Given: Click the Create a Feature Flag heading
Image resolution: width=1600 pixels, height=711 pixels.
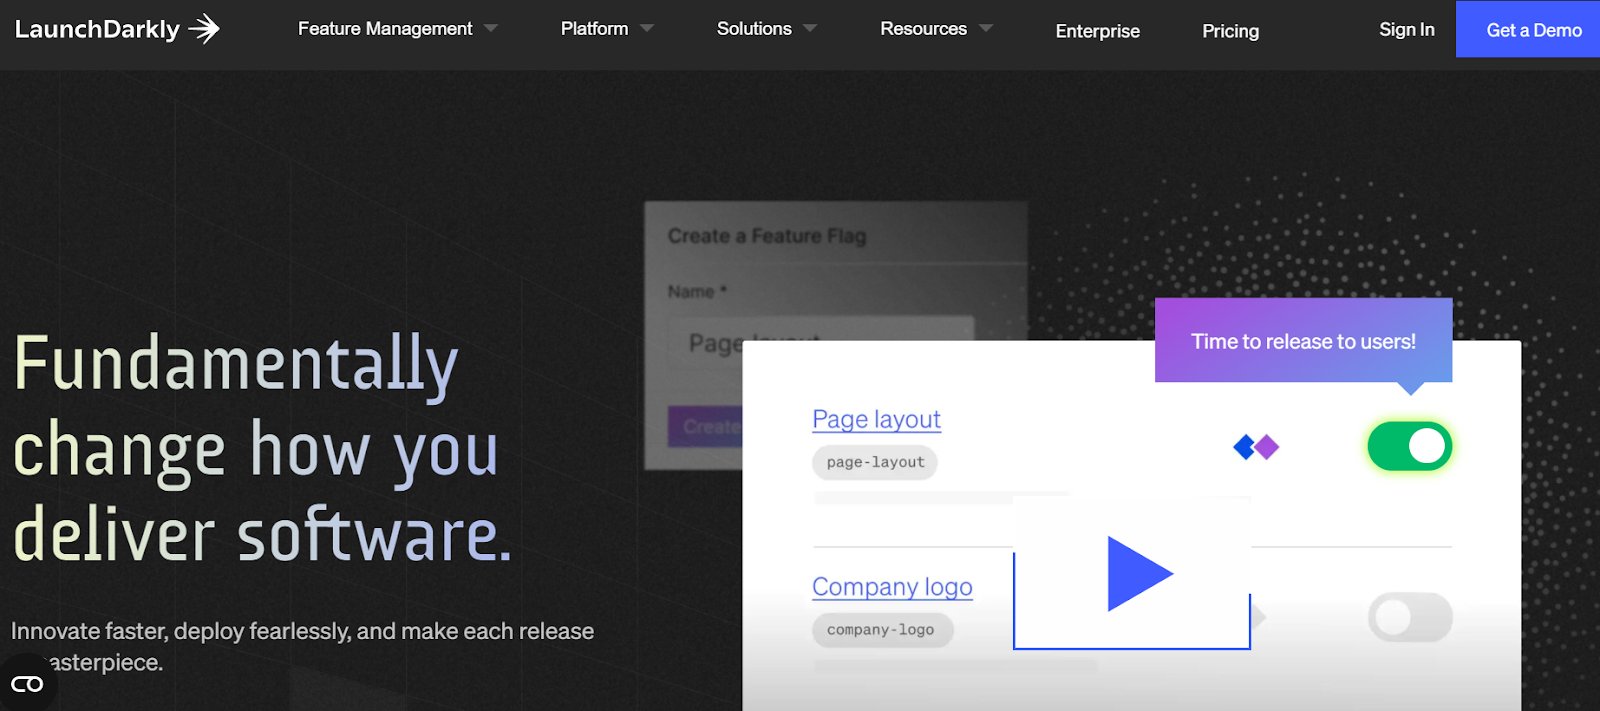Looking at the screenshot, I should 767,236.
